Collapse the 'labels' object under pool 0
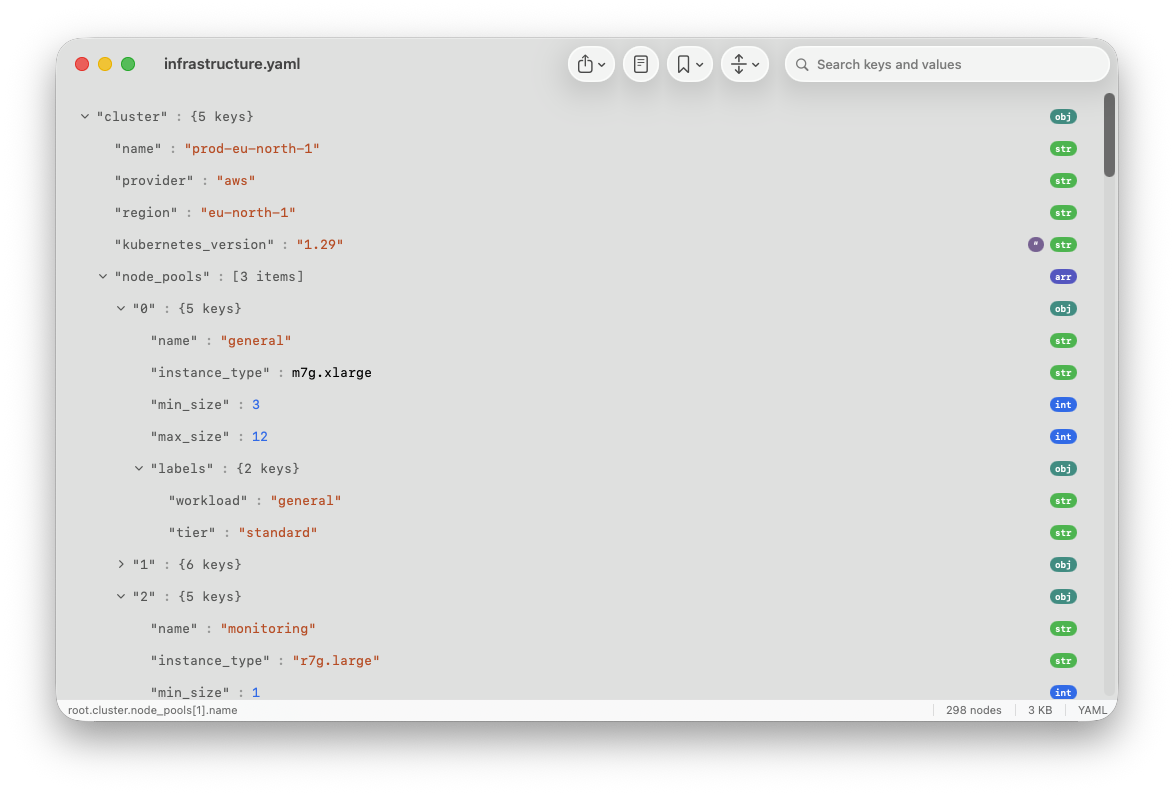 [139, 468]
